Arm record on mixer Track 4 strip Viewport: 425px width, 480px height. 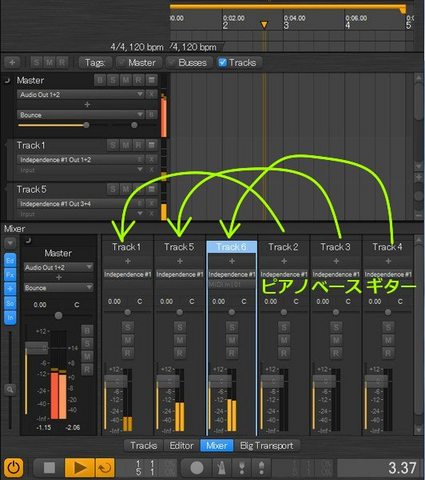coord(388,353)
